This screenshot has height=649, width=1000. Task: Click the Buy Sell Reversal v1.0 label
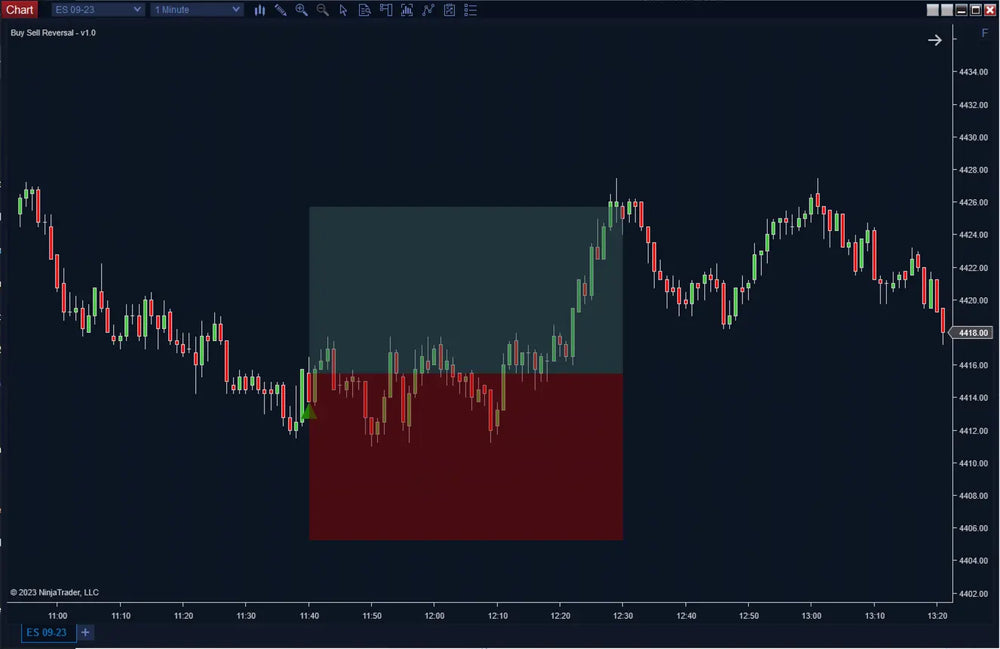tap(52, 32)
